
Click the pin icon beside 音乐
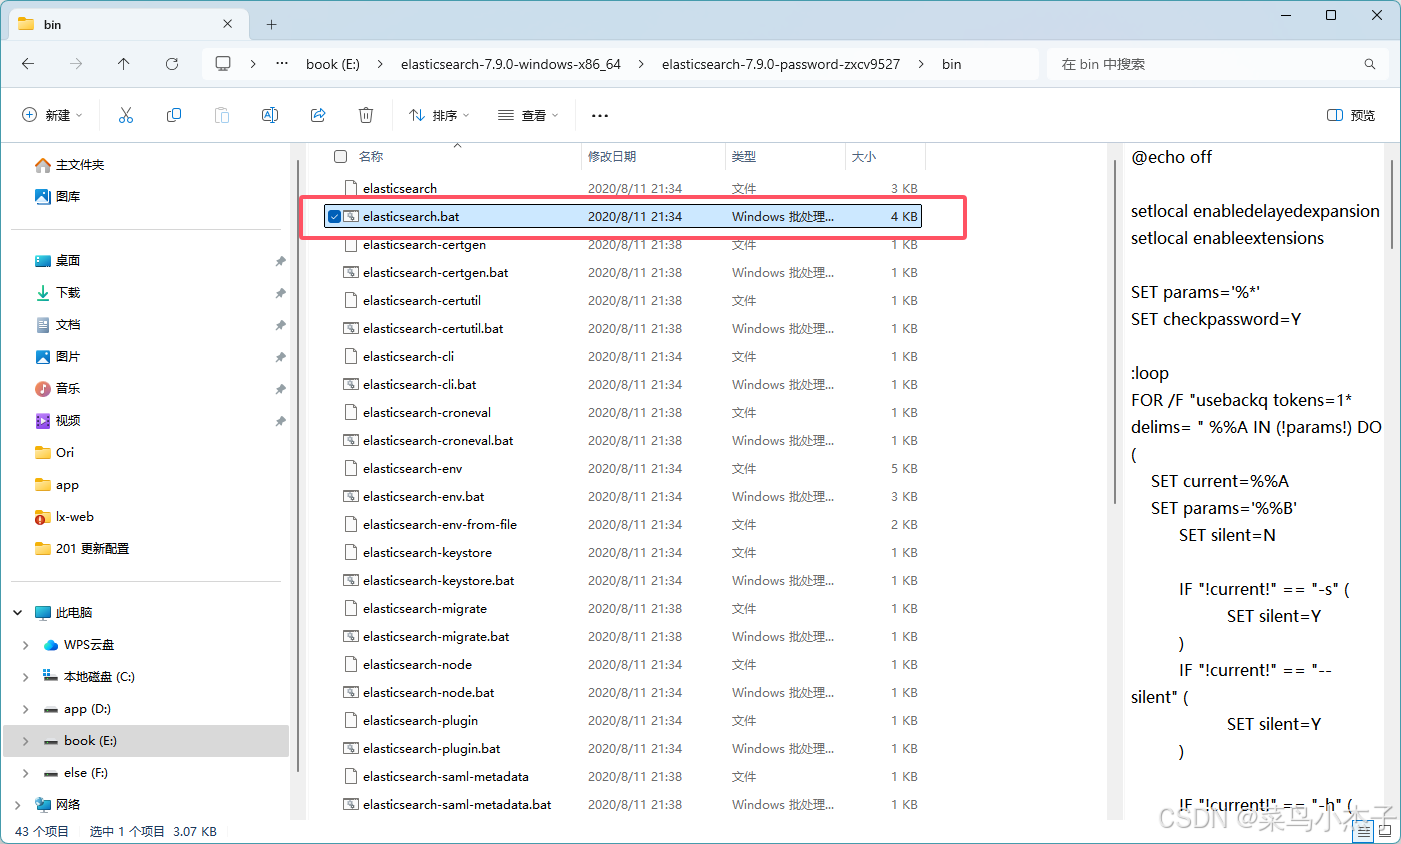[280, 389]
